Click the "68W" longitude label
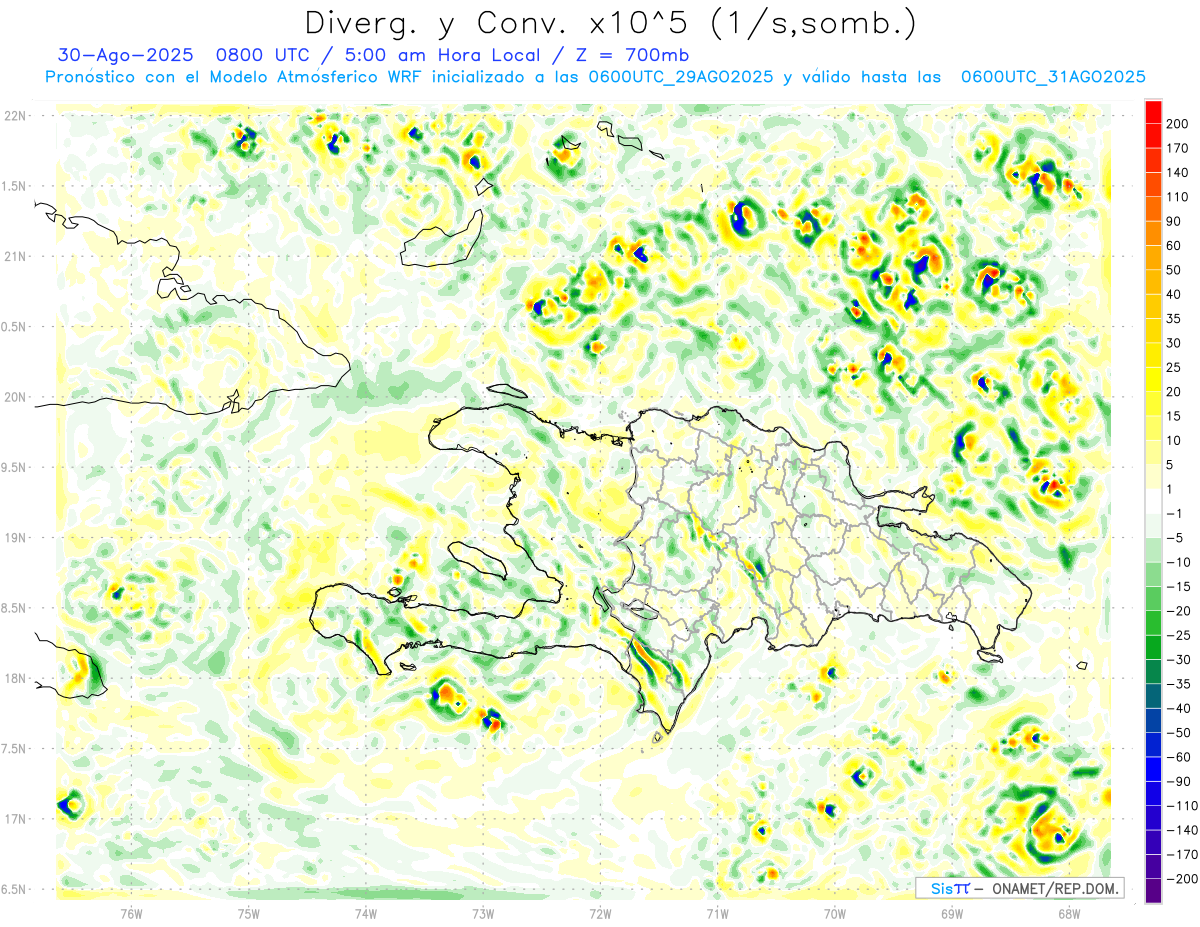This screenshot has width=1200, height=927. click(x=1069, y=913)
